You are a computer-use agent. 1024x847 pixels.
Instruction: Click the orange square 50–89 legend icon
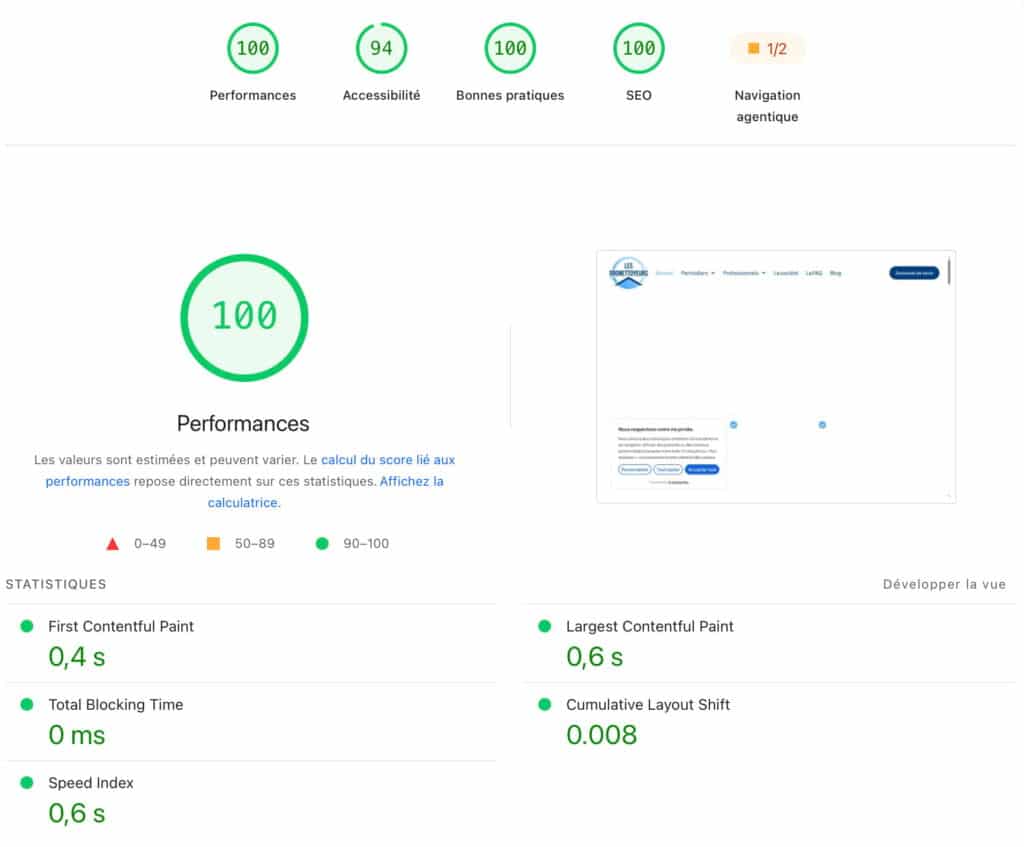click(x=213, y=543)
